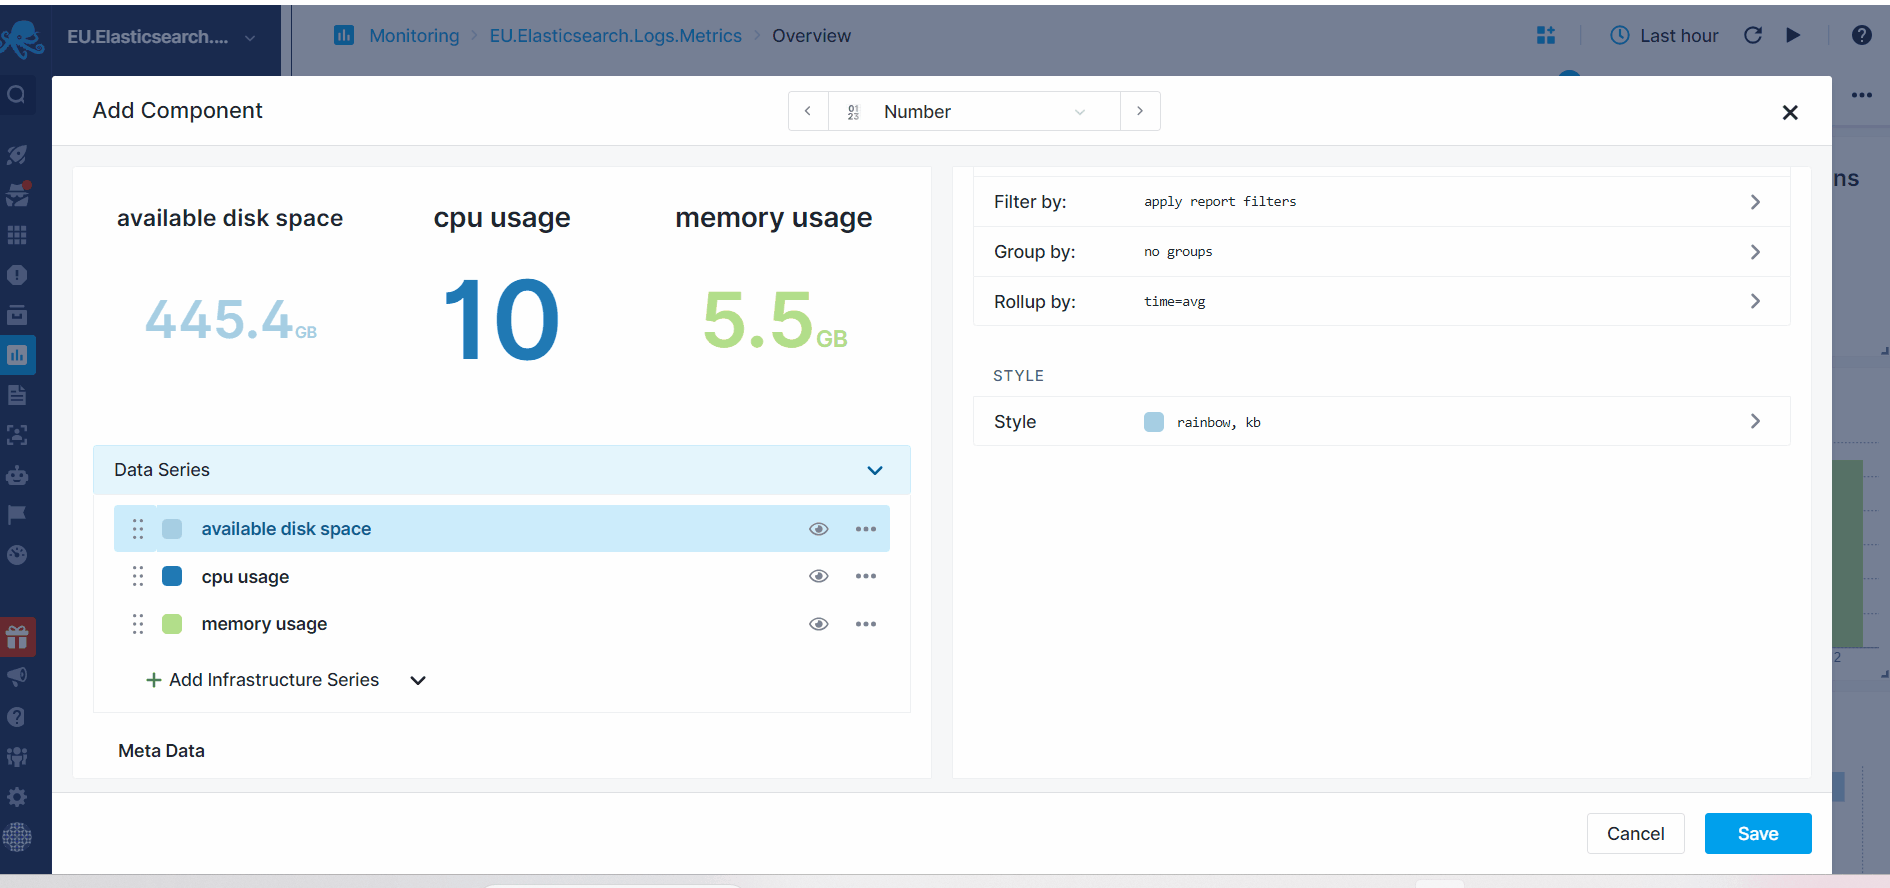Click the Meta Data section heading
The height and width of the screenshot is (888, 1890).
(161, 751)
